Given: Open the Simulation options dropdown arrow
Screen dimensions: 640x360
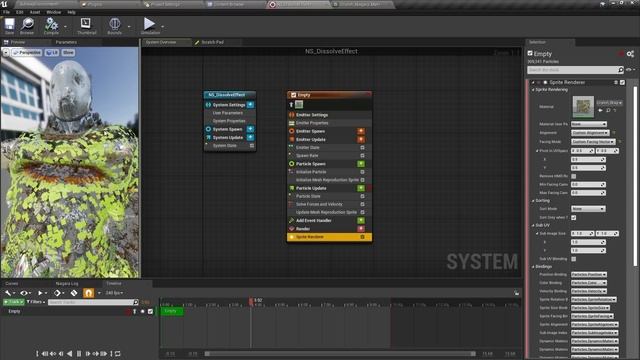Looking at the screenshot, I should point(162,27).
